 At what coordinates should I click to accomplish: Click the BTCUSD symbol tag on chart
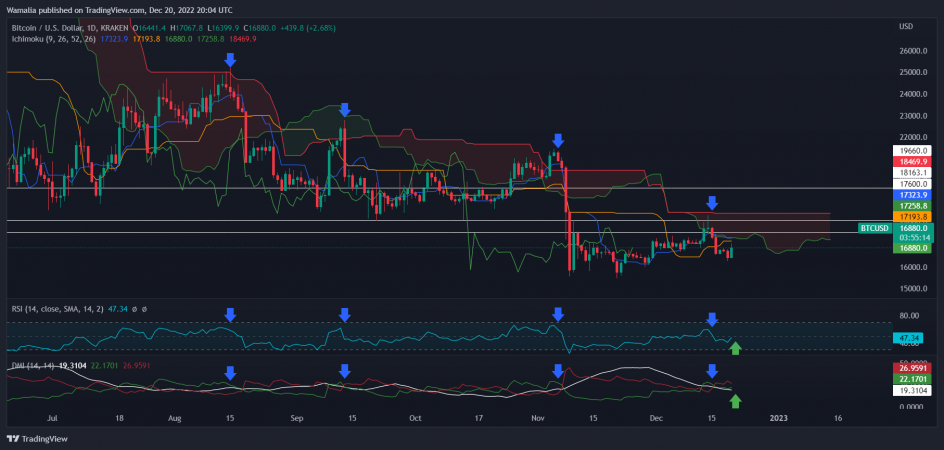coord(874,228)
